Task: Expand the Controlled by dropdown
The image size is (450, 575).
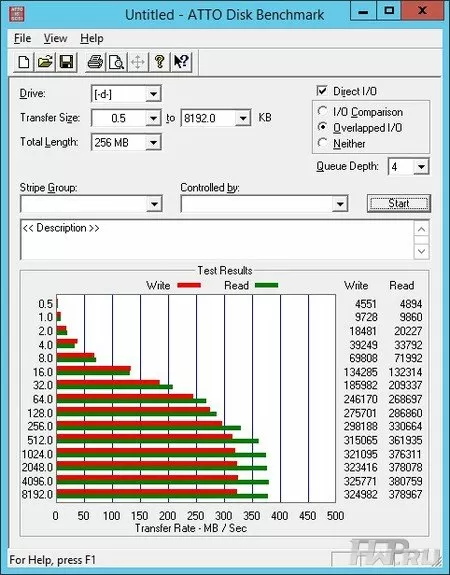Action: [340, 204]
